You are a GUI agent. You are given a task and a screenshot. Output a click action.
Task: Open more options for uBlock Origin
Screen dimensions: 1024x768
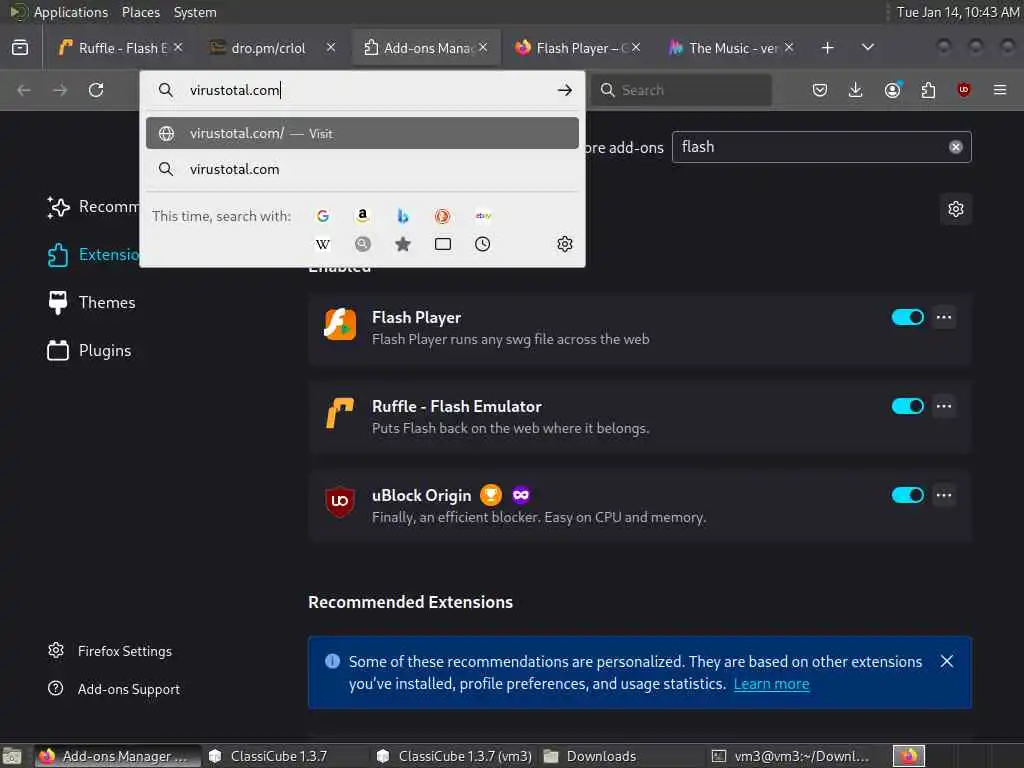point(944,495)
